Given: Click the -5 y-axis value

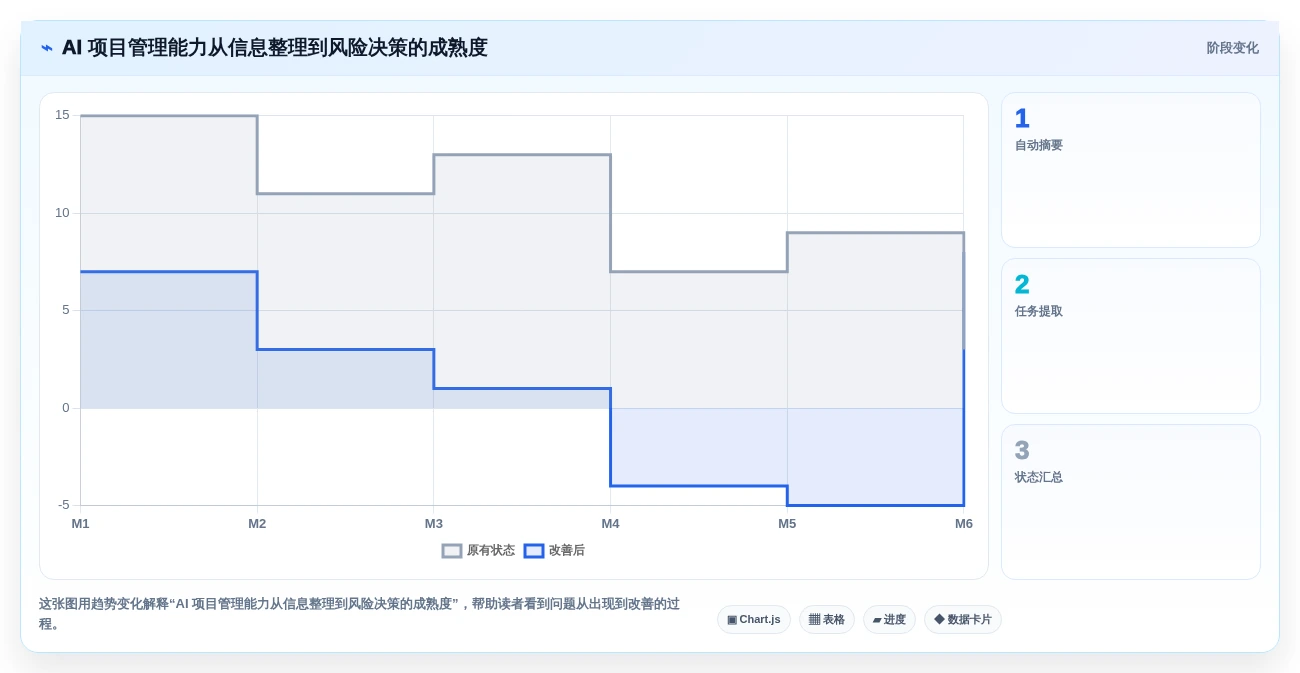Looking at the screenshot, I should click(x=63, y=505).
